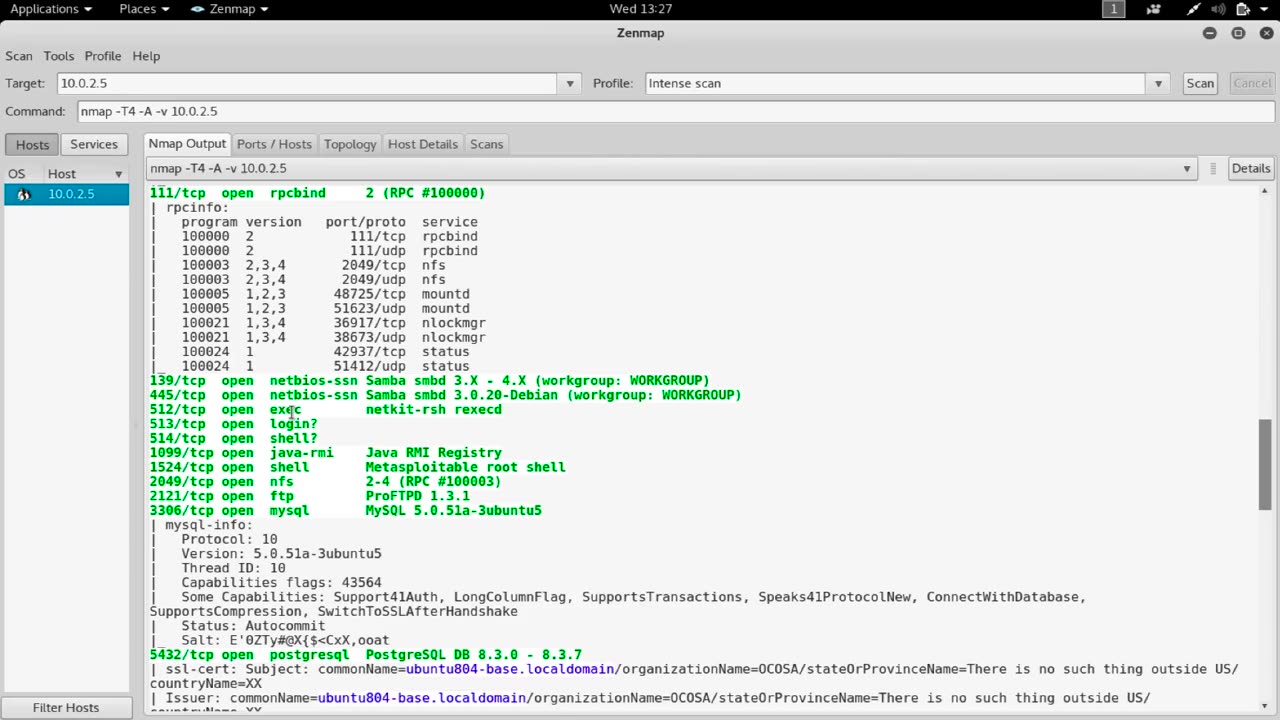Click the 5432/tcp postgresql output line
The height and width of the screenshot is (720, 1280).
click(366, 654)
